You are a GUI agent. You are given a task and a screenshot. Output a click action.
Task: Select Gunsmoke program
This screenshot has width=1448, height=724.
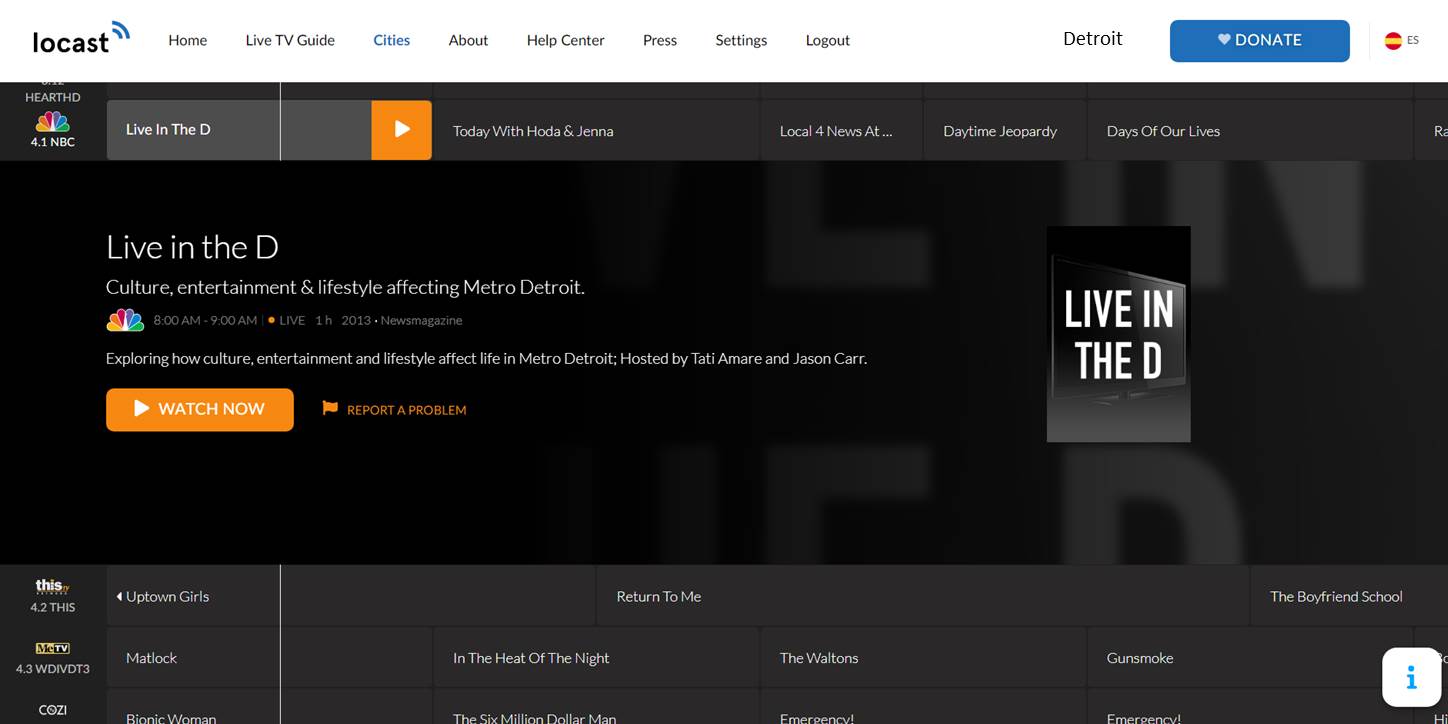click(1250, 658)
